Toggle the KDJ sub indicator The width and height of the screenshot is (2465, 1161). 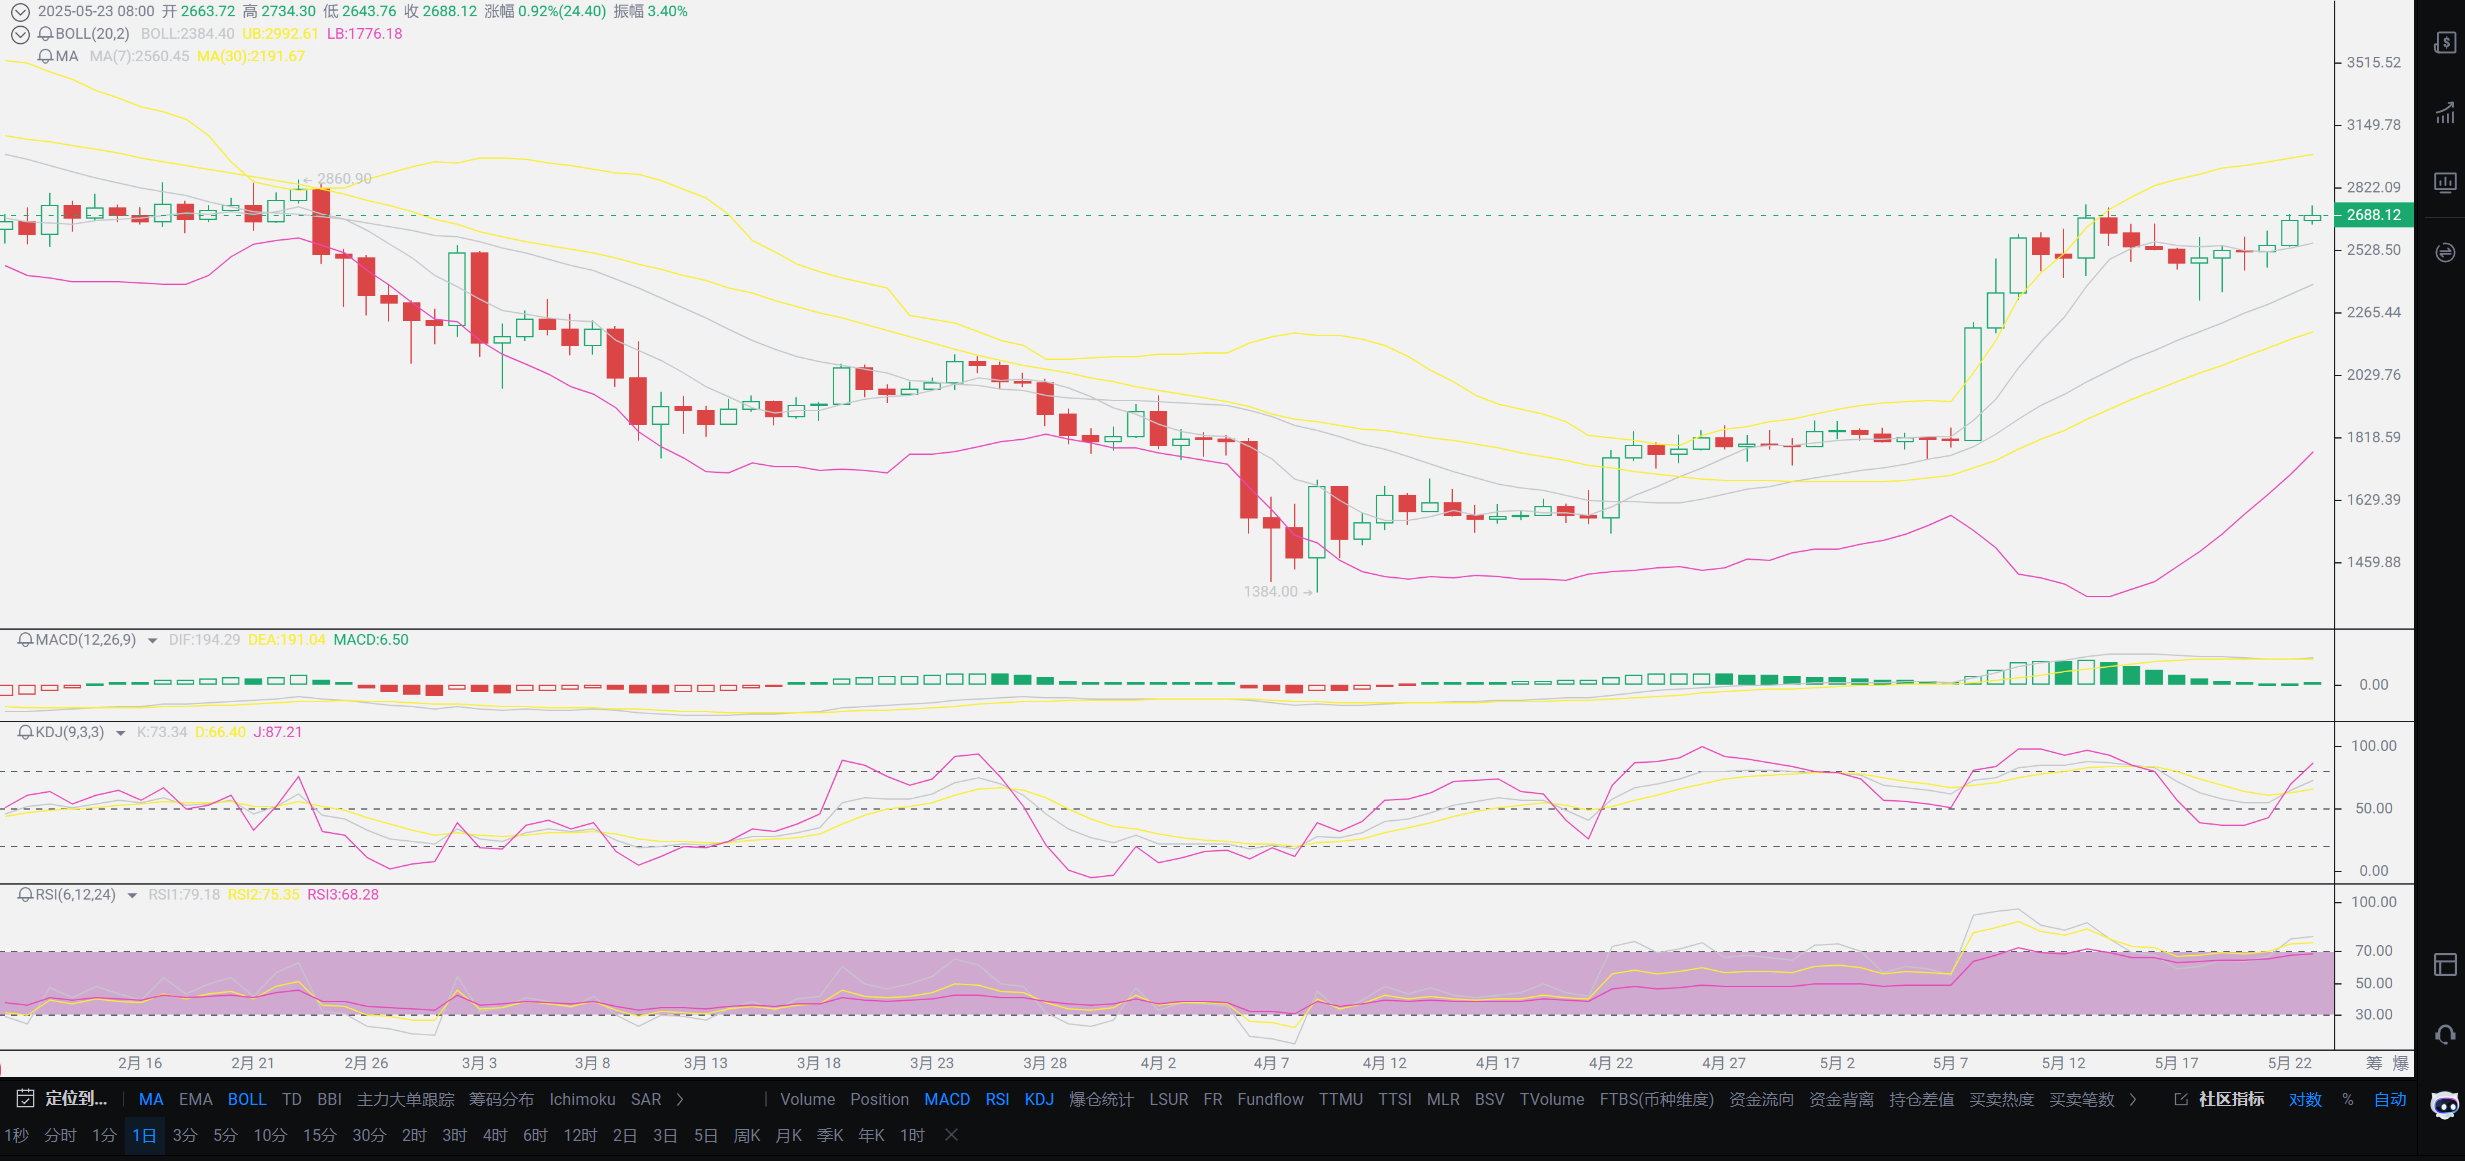tap(1039, 1100)
